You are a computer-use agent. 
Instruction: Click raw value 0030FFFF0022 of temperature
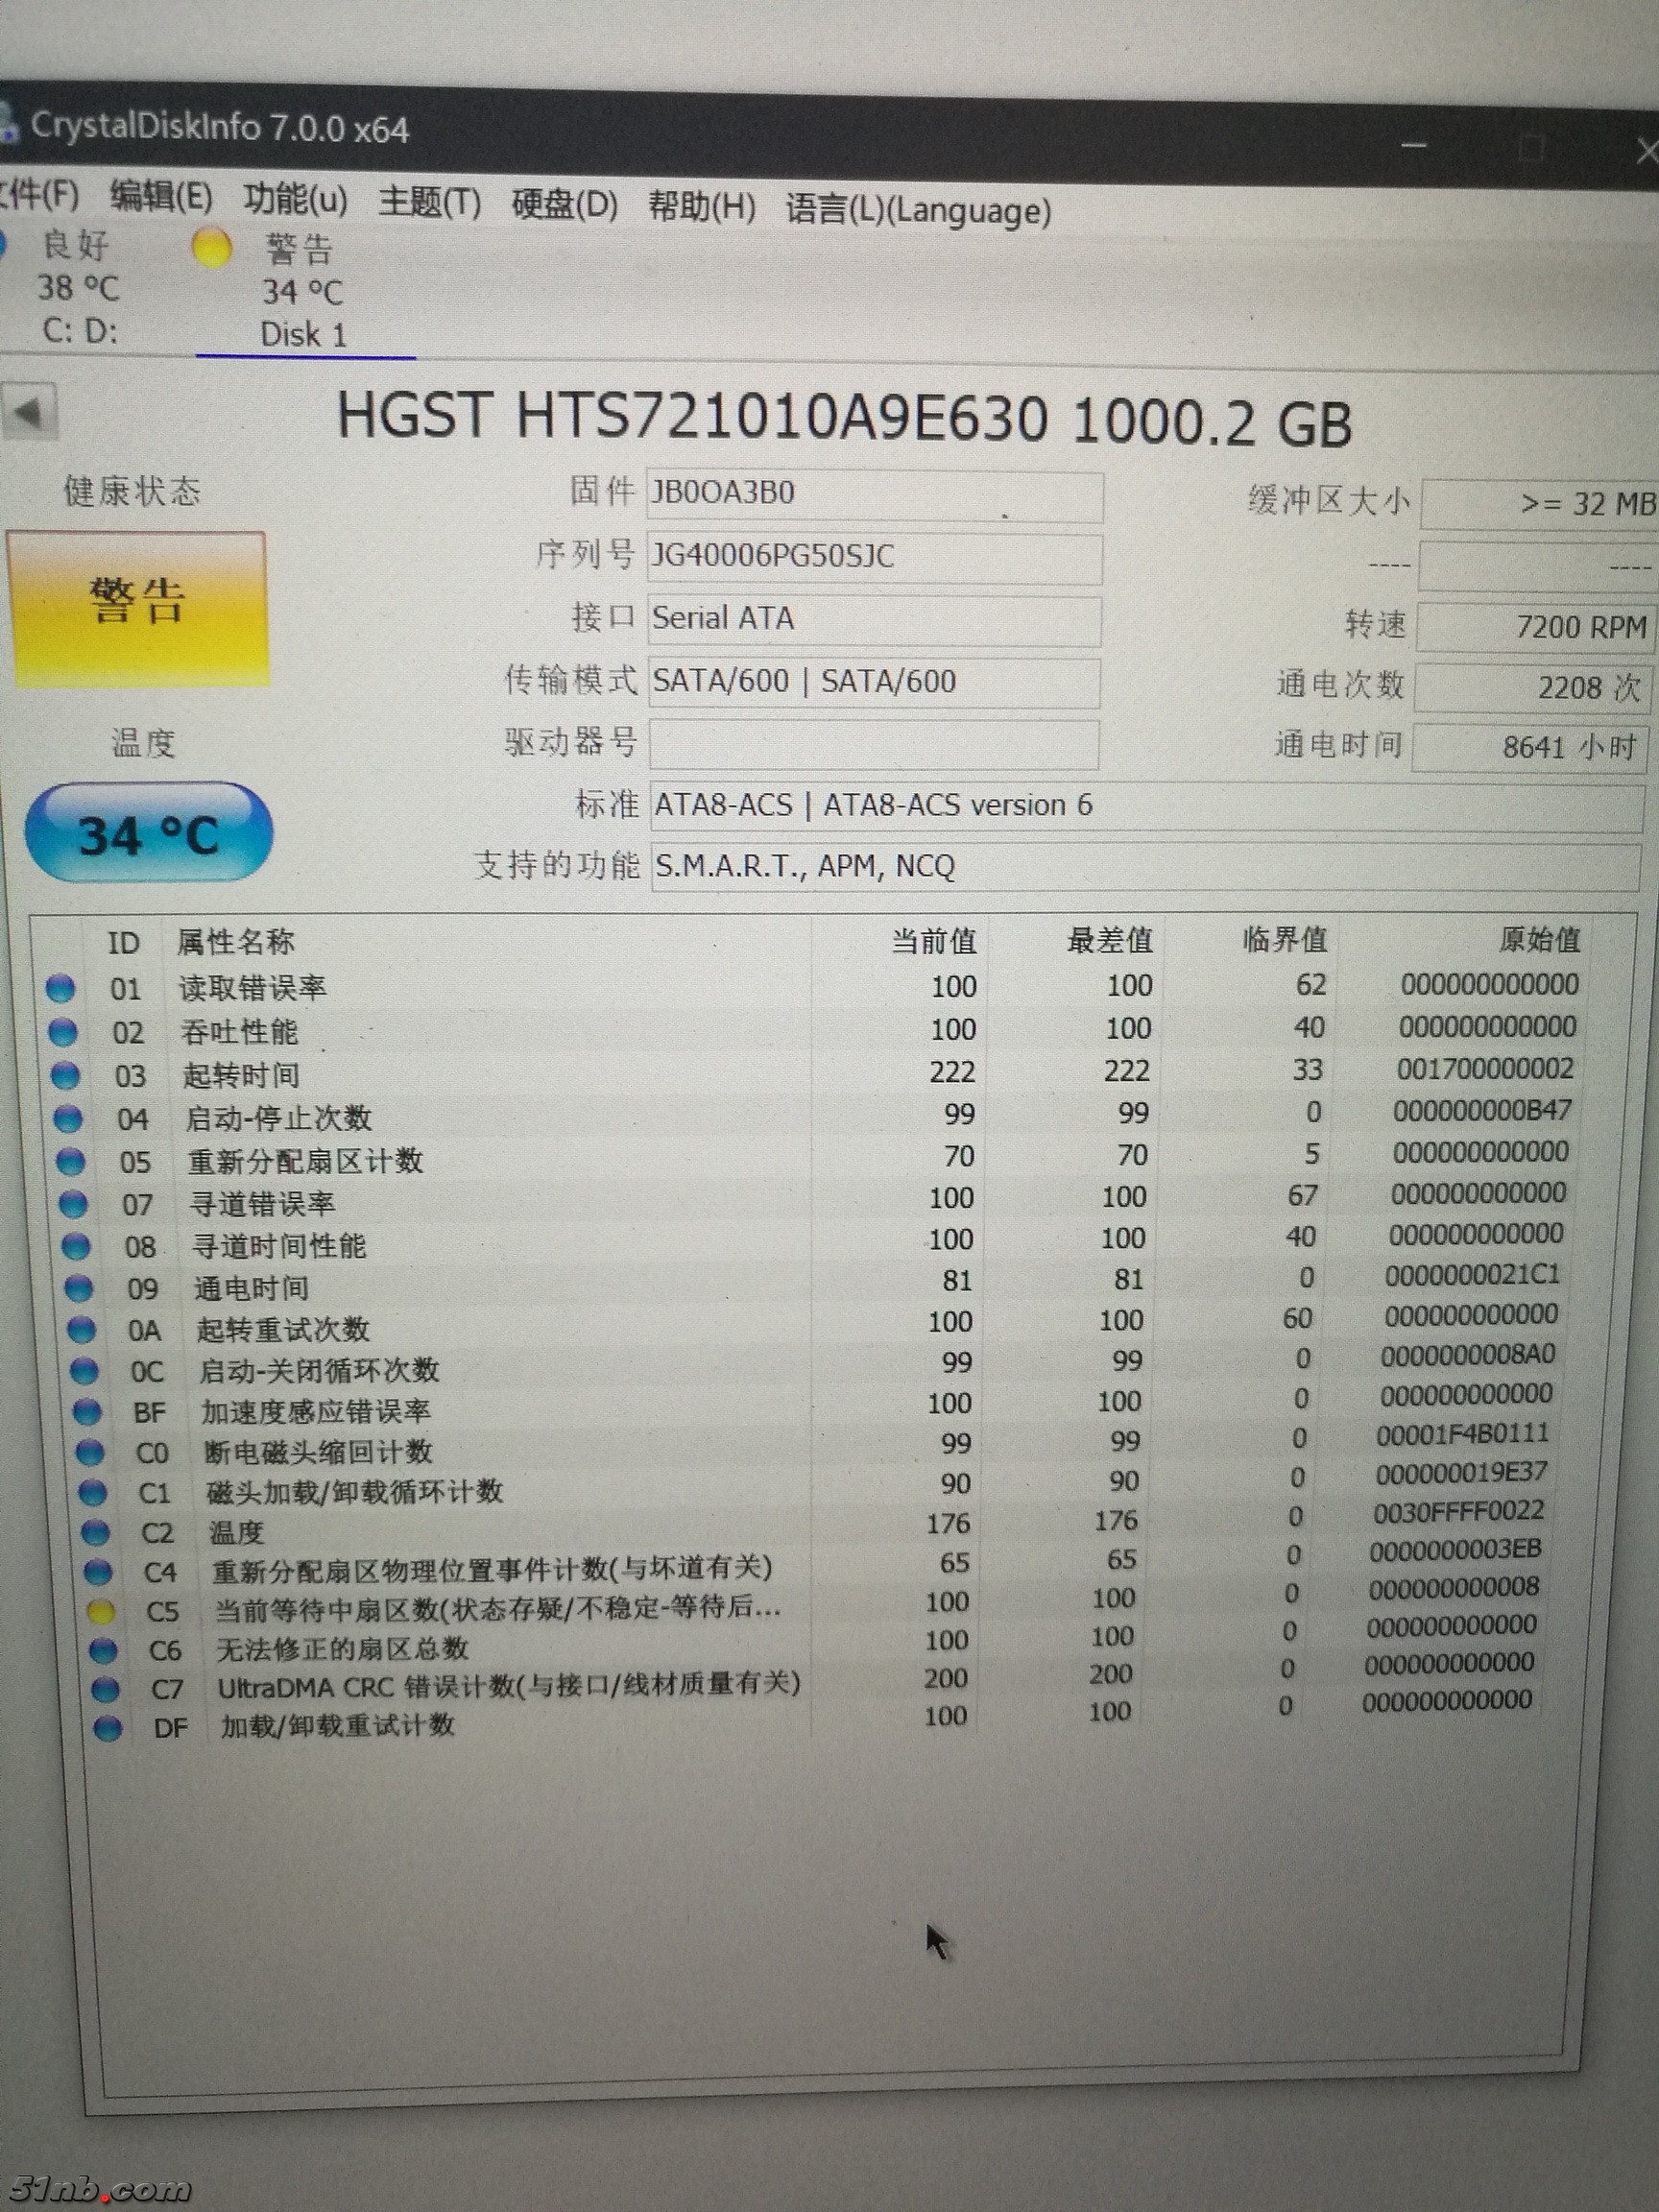pos(1459,1511)
